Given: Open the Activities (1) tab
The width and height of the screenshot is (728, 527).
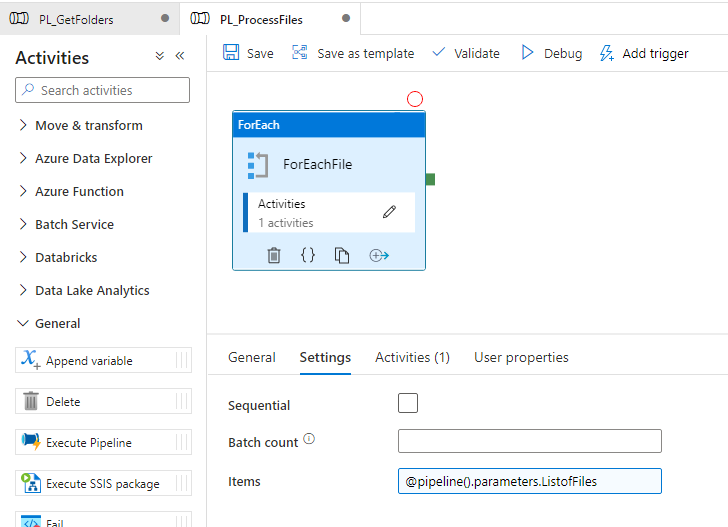Looking at the screenshot, I should click(x=412, y=357).
